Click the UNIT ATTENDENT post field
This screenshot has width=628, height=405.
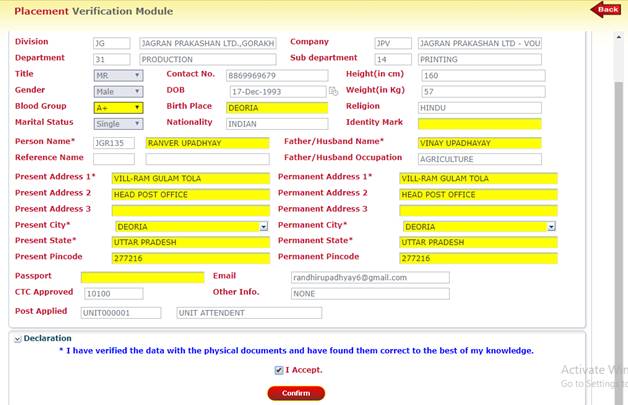249,313
